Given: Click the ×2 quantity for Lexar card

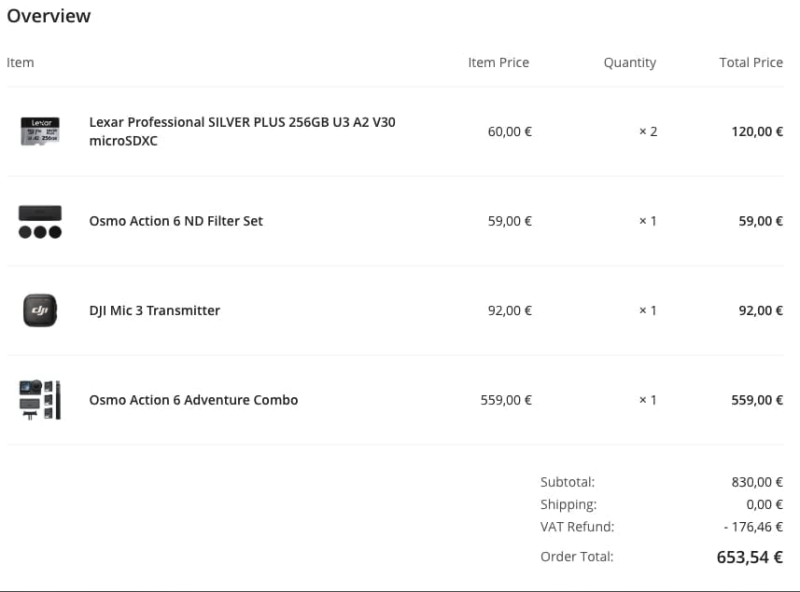Looking at the screenshot, I should [x=648, y=131].
